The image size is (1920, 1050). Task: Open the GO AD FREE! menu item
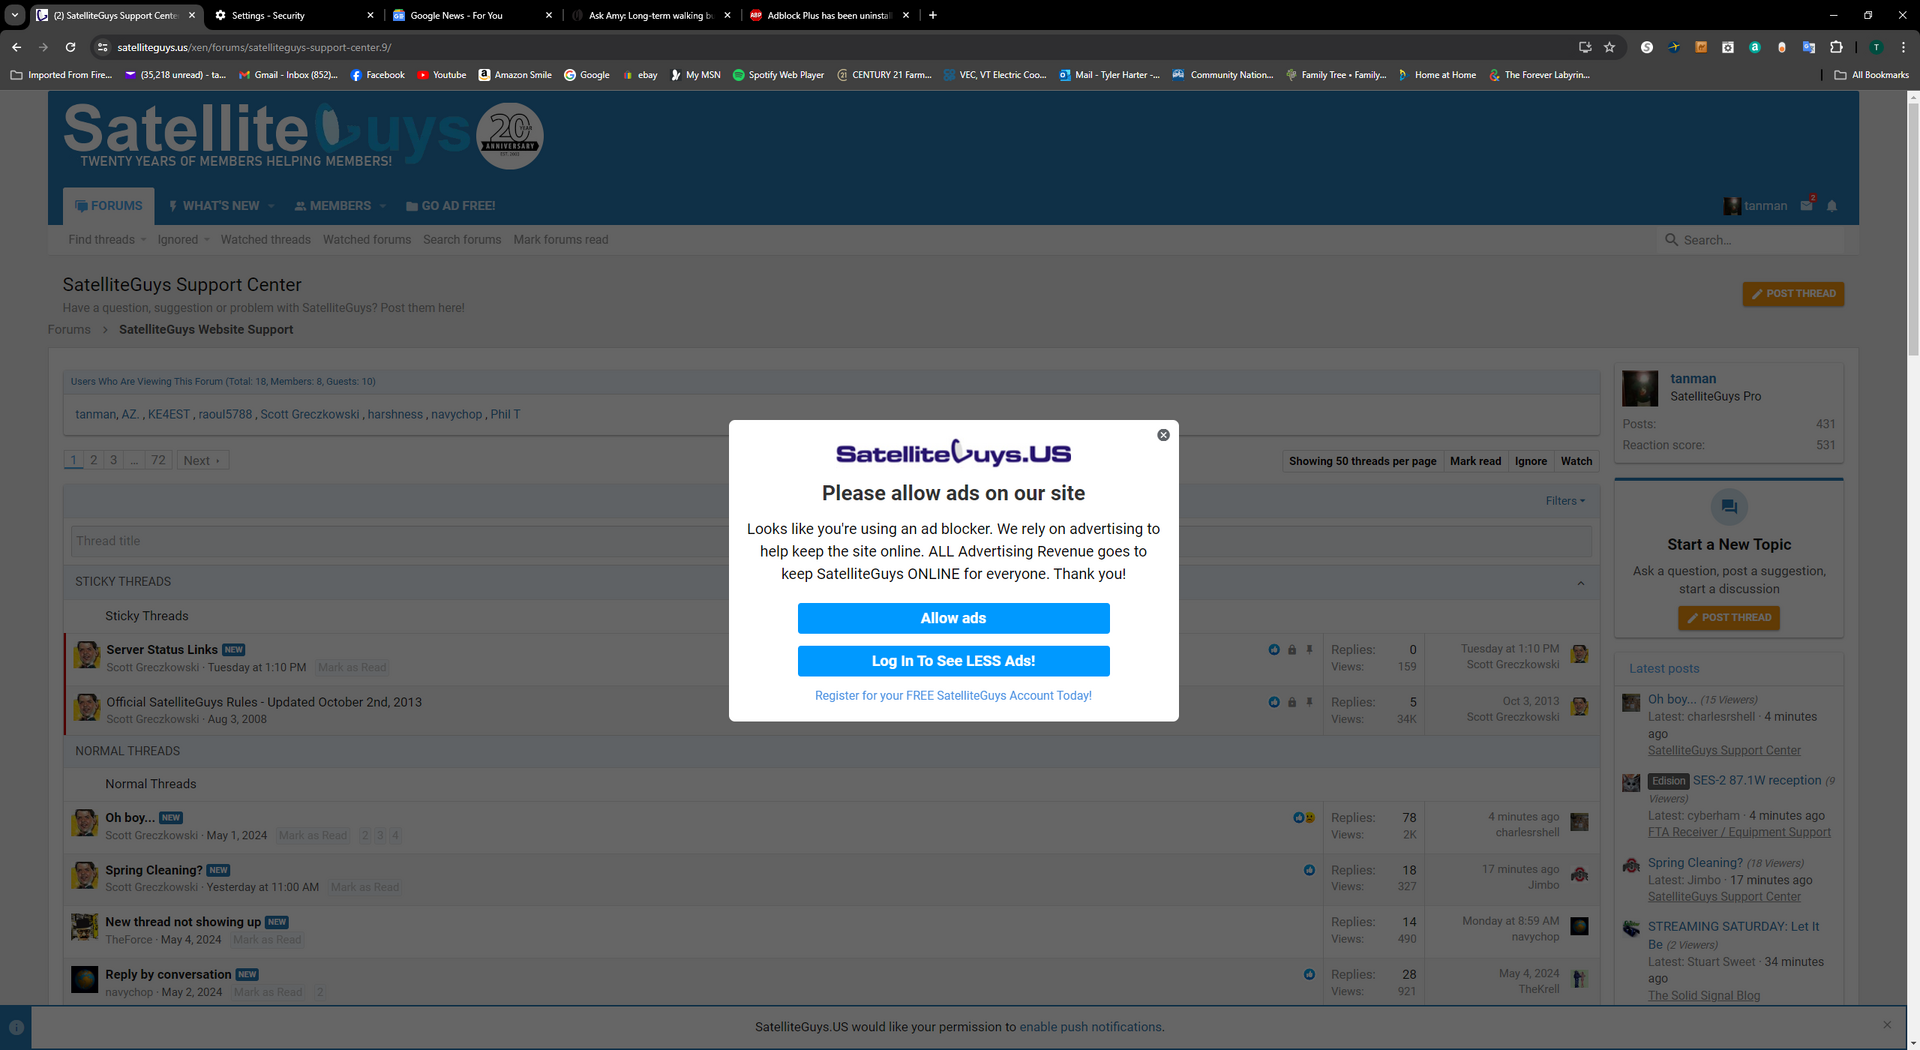click(450, 206)
